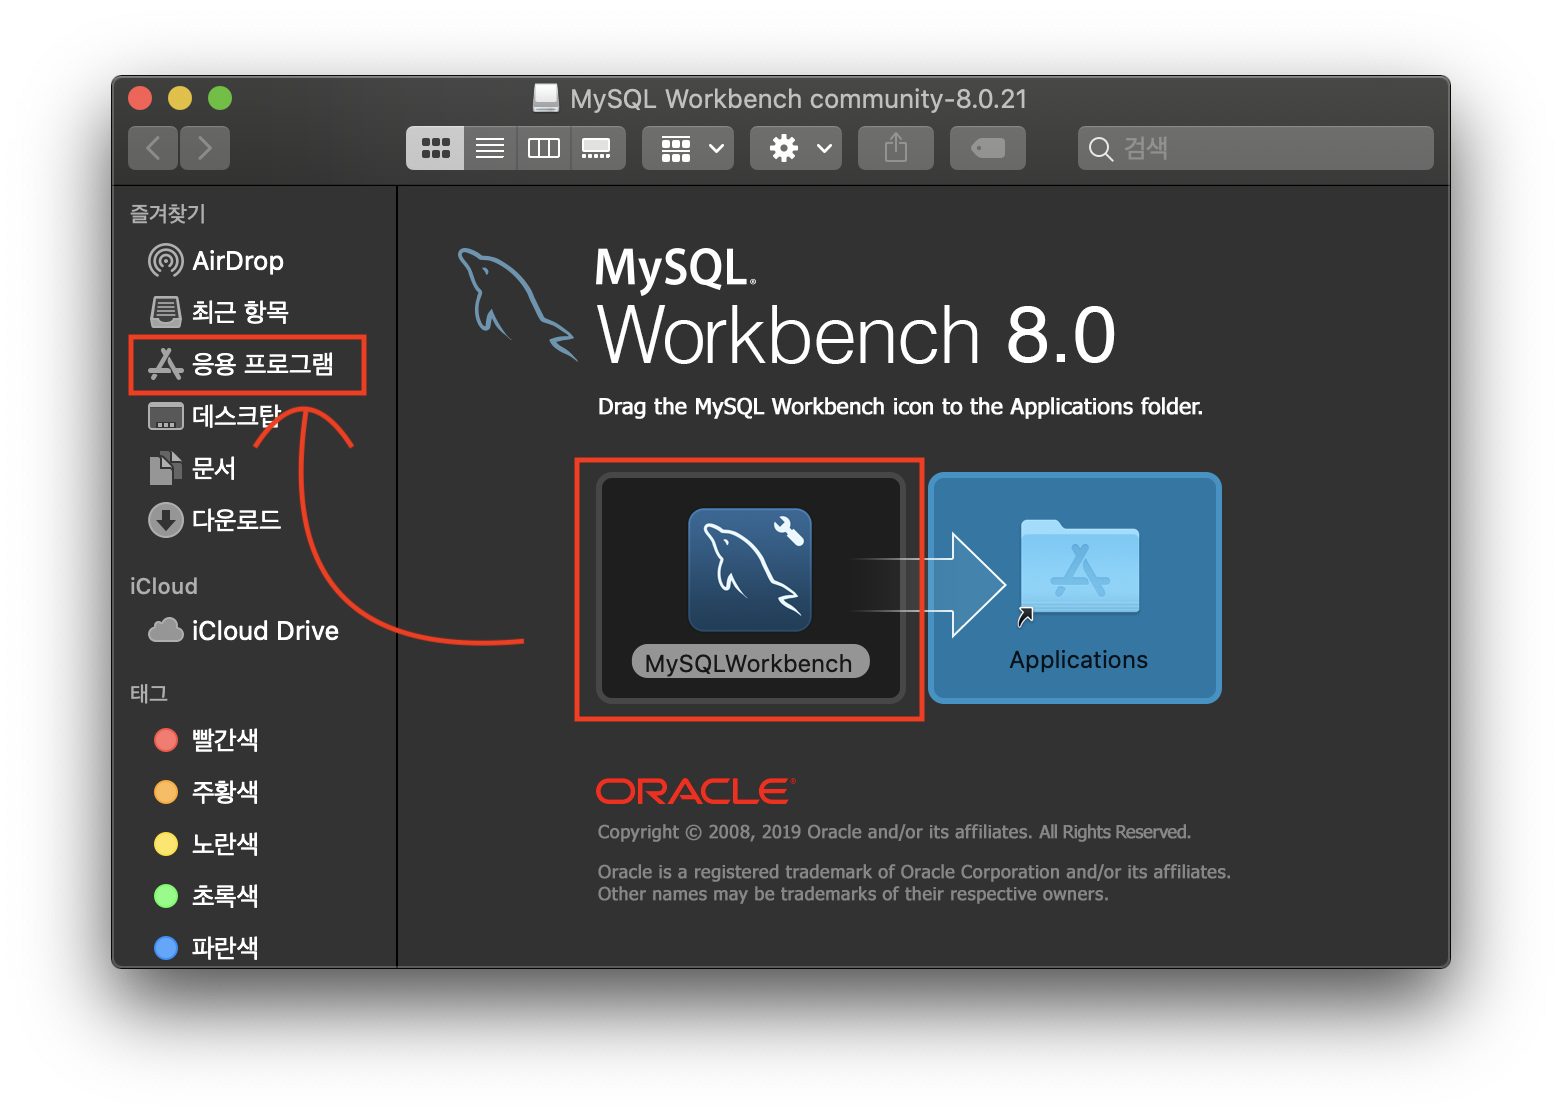Click the 태그 sidebar section header
The height and width of the screenshot is (1116, 1562).
coord(149,694)
